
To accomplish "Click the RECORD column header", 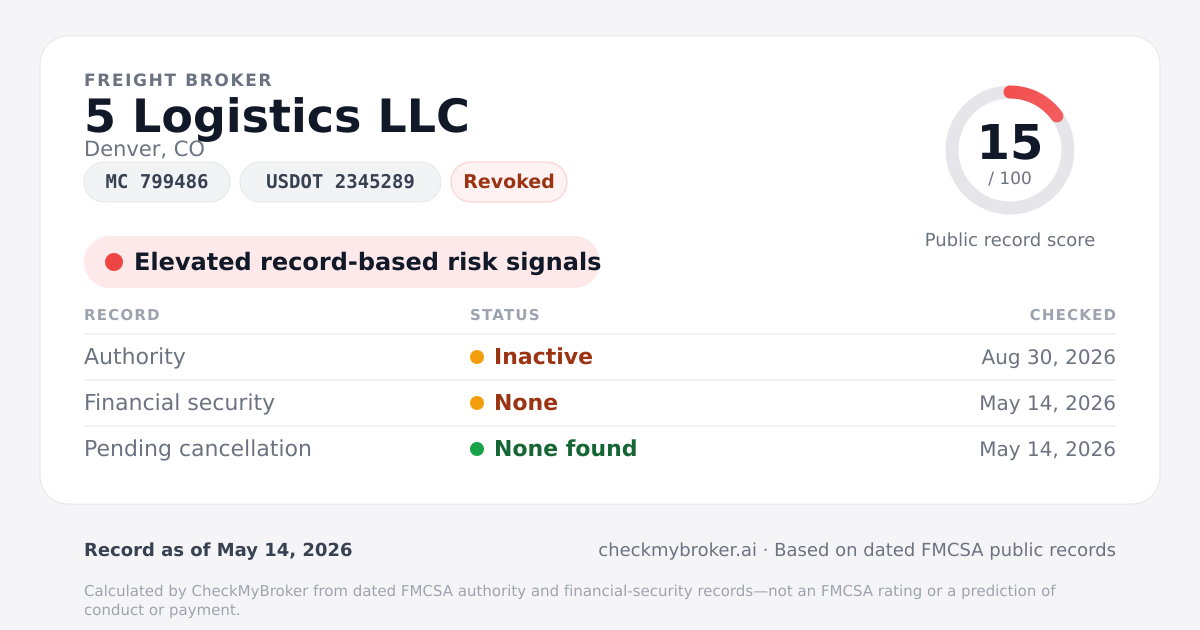I will [x=122, y=315].
